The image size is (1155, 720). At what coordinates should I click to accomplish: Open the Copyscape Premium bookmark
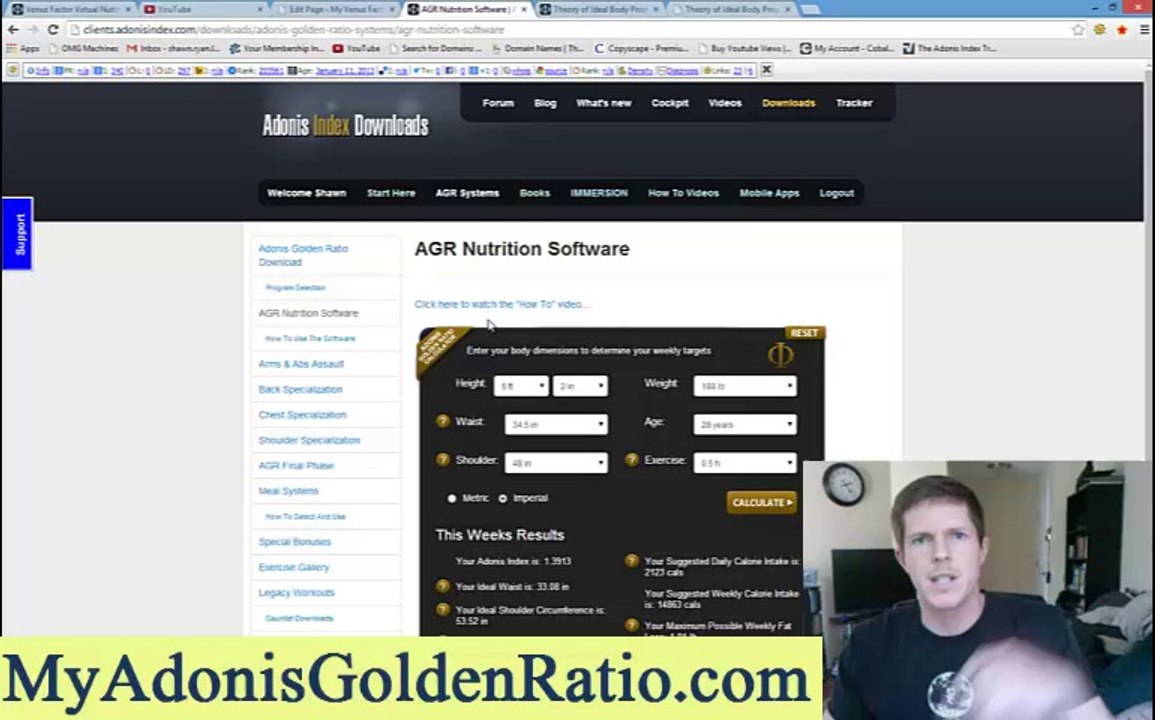(x=641, y=49)
